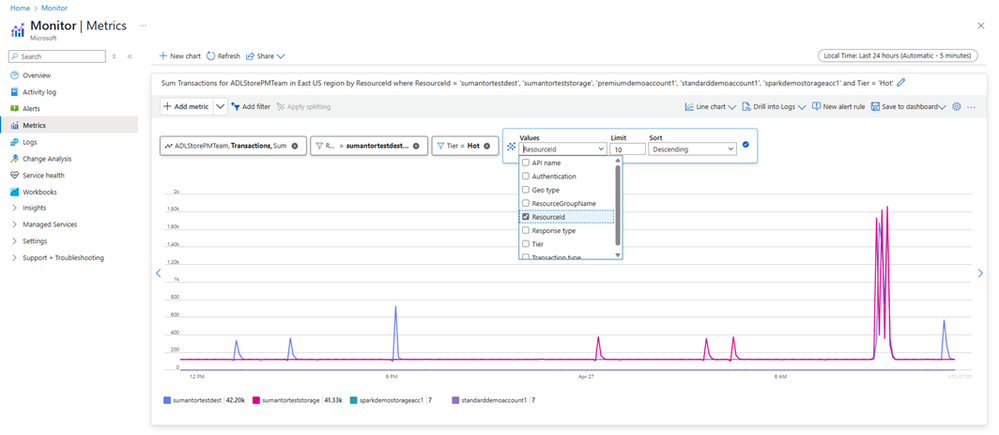
Task: Click the sumantorteststorage legend color swatch
Action: [x=255, y=399]
